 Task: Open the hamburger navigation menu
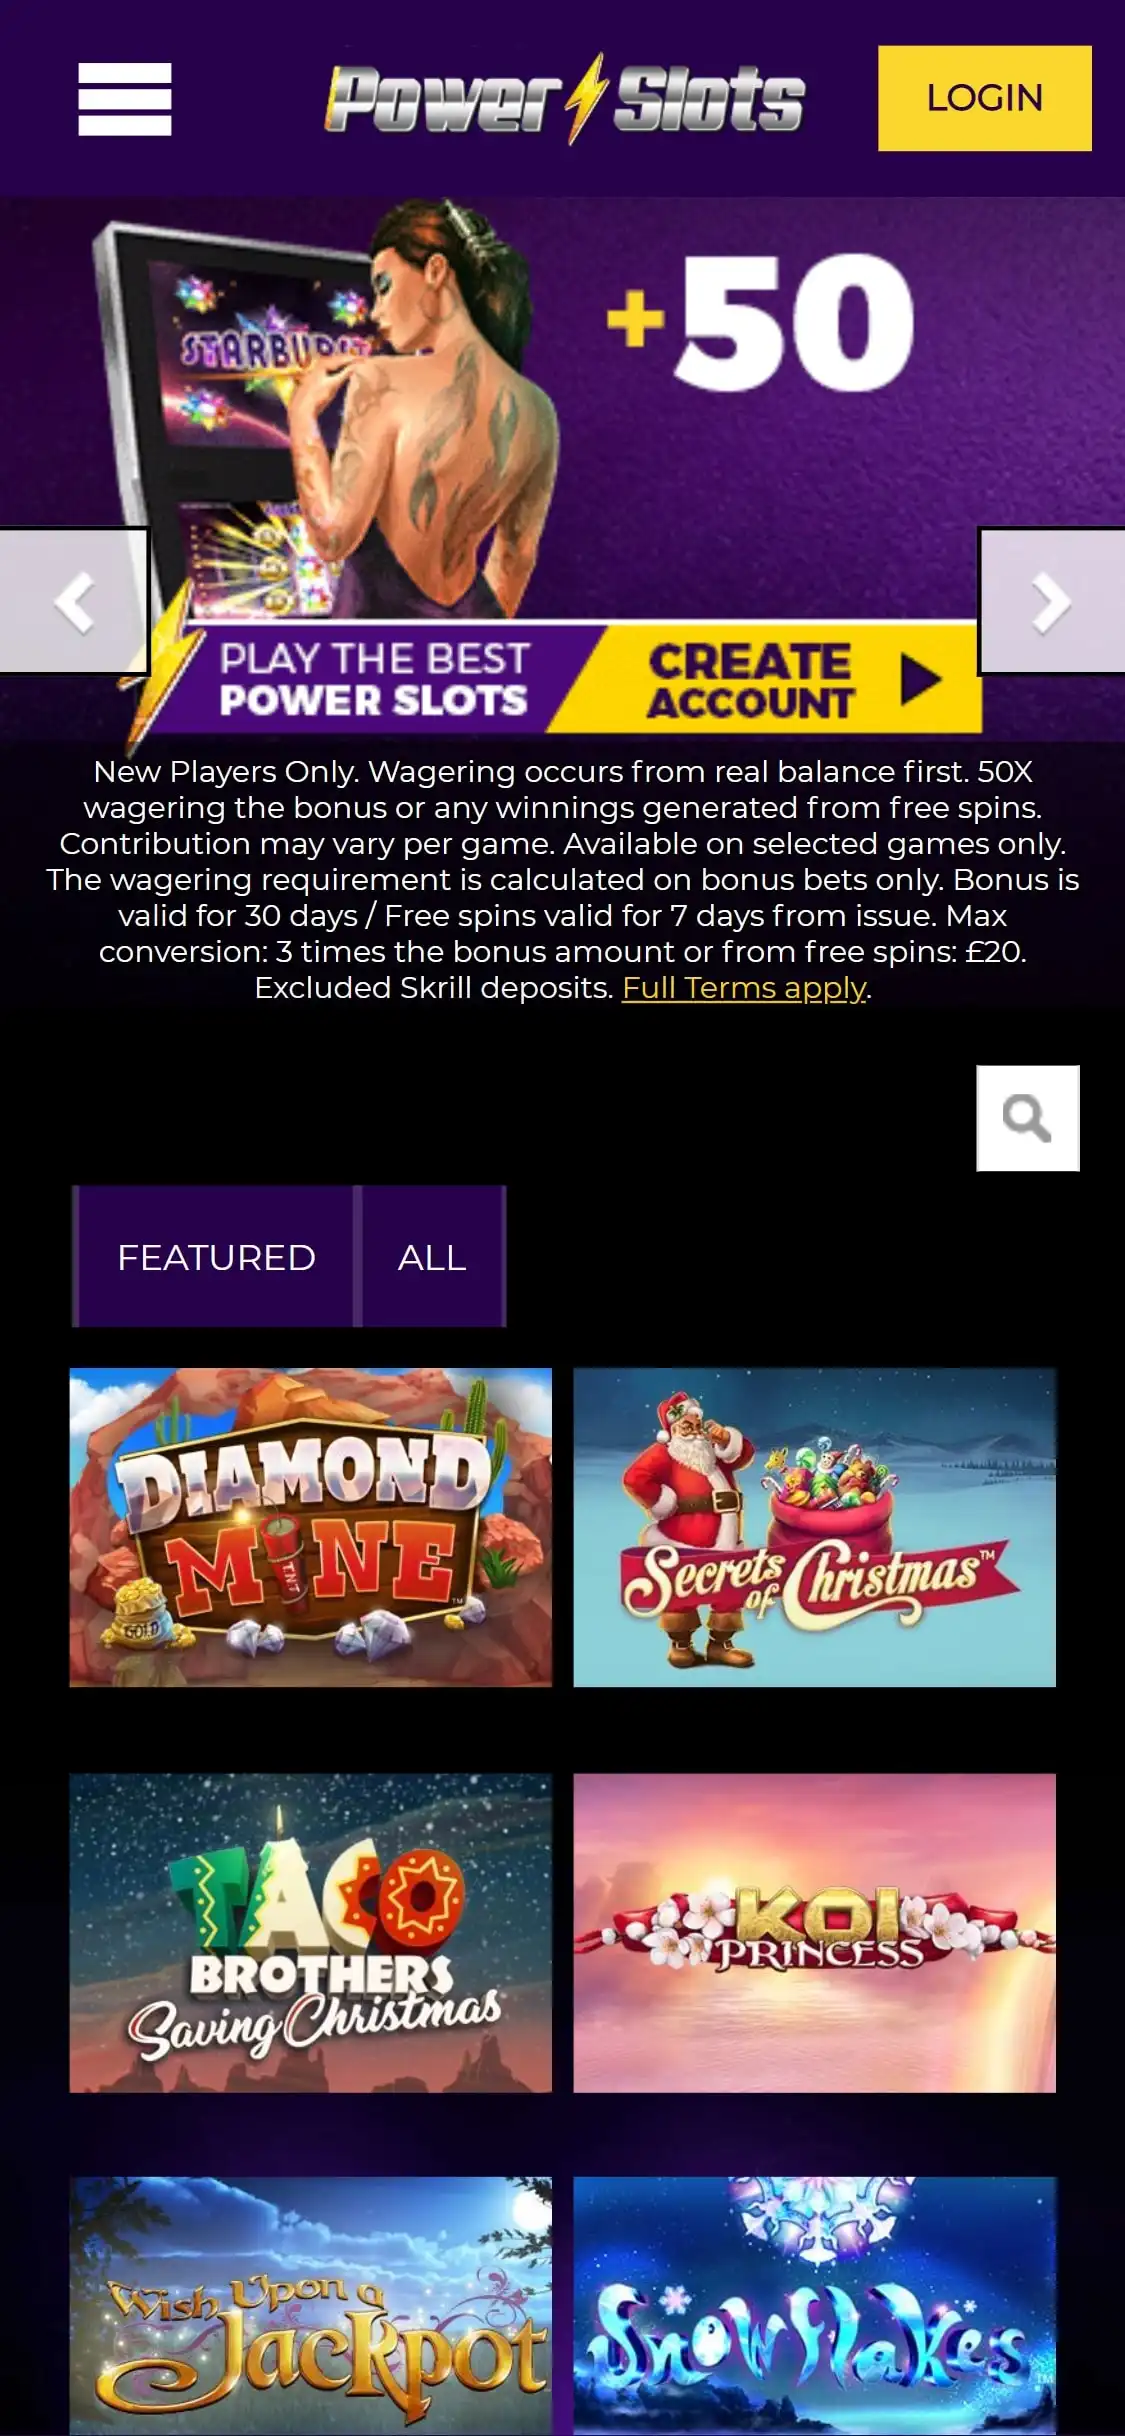point(125,99)
